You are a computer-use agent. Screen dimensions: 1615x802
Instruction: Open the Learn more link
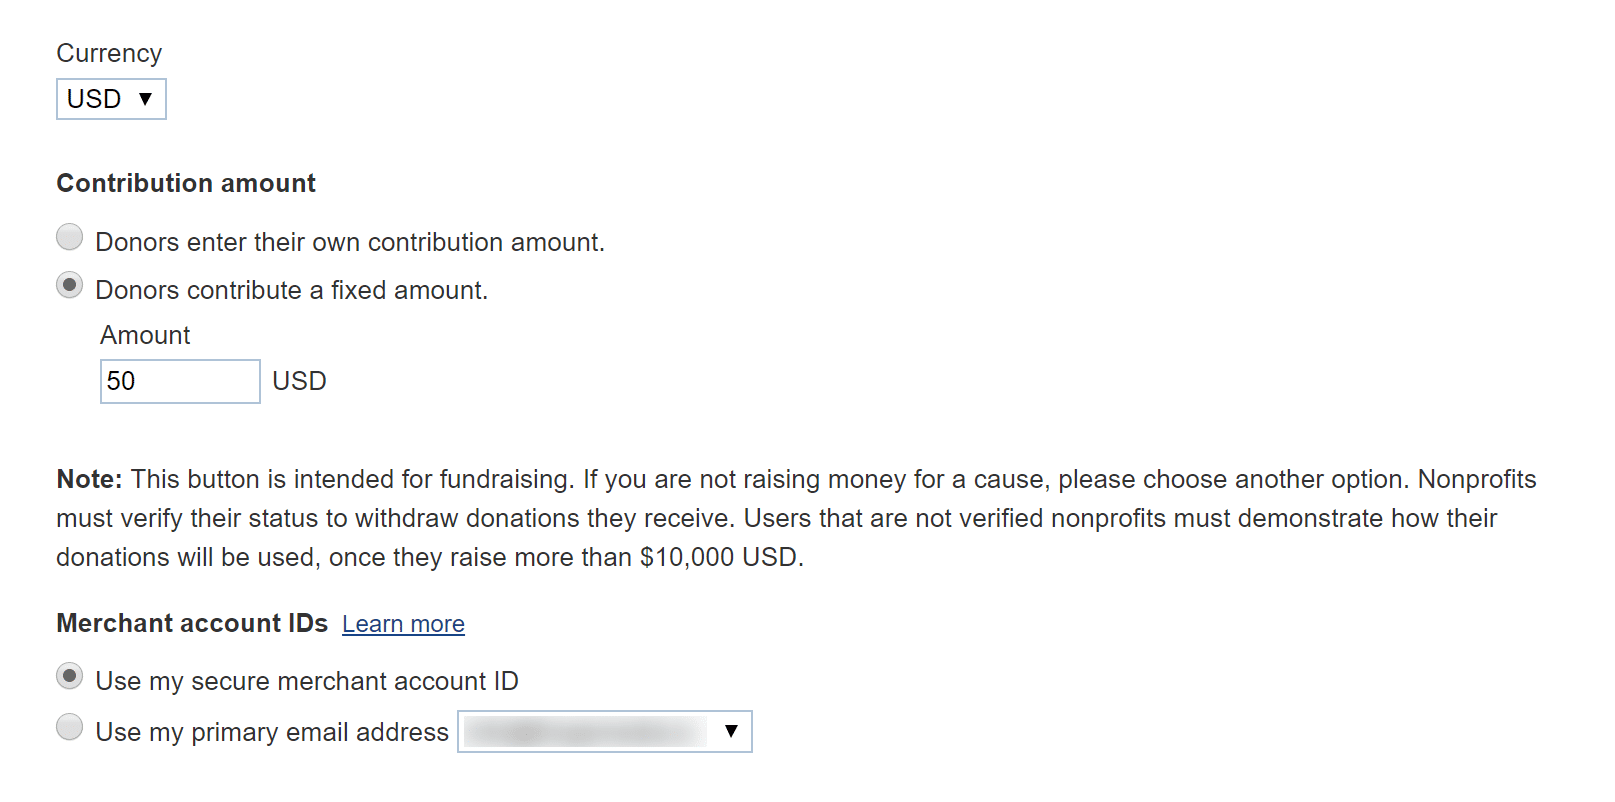(x=404, y=623)
